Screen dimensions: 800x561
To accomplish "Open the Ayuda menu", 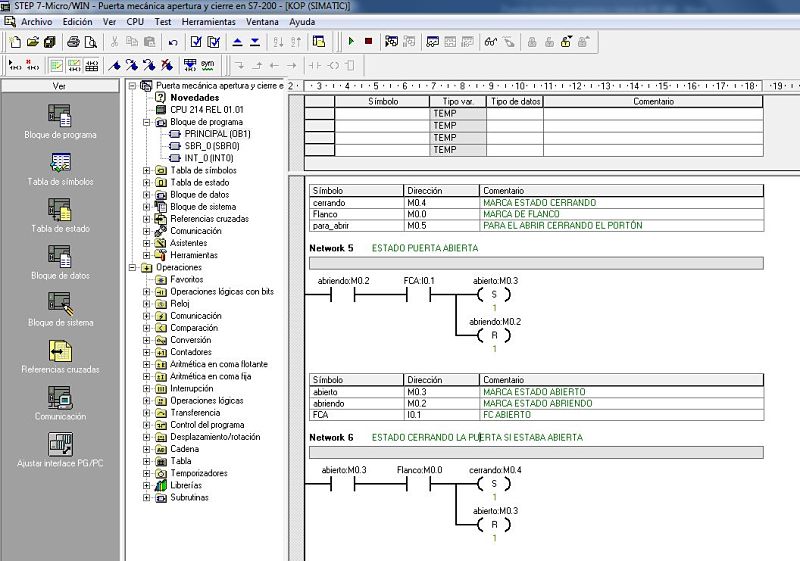I will coord(302,22).
